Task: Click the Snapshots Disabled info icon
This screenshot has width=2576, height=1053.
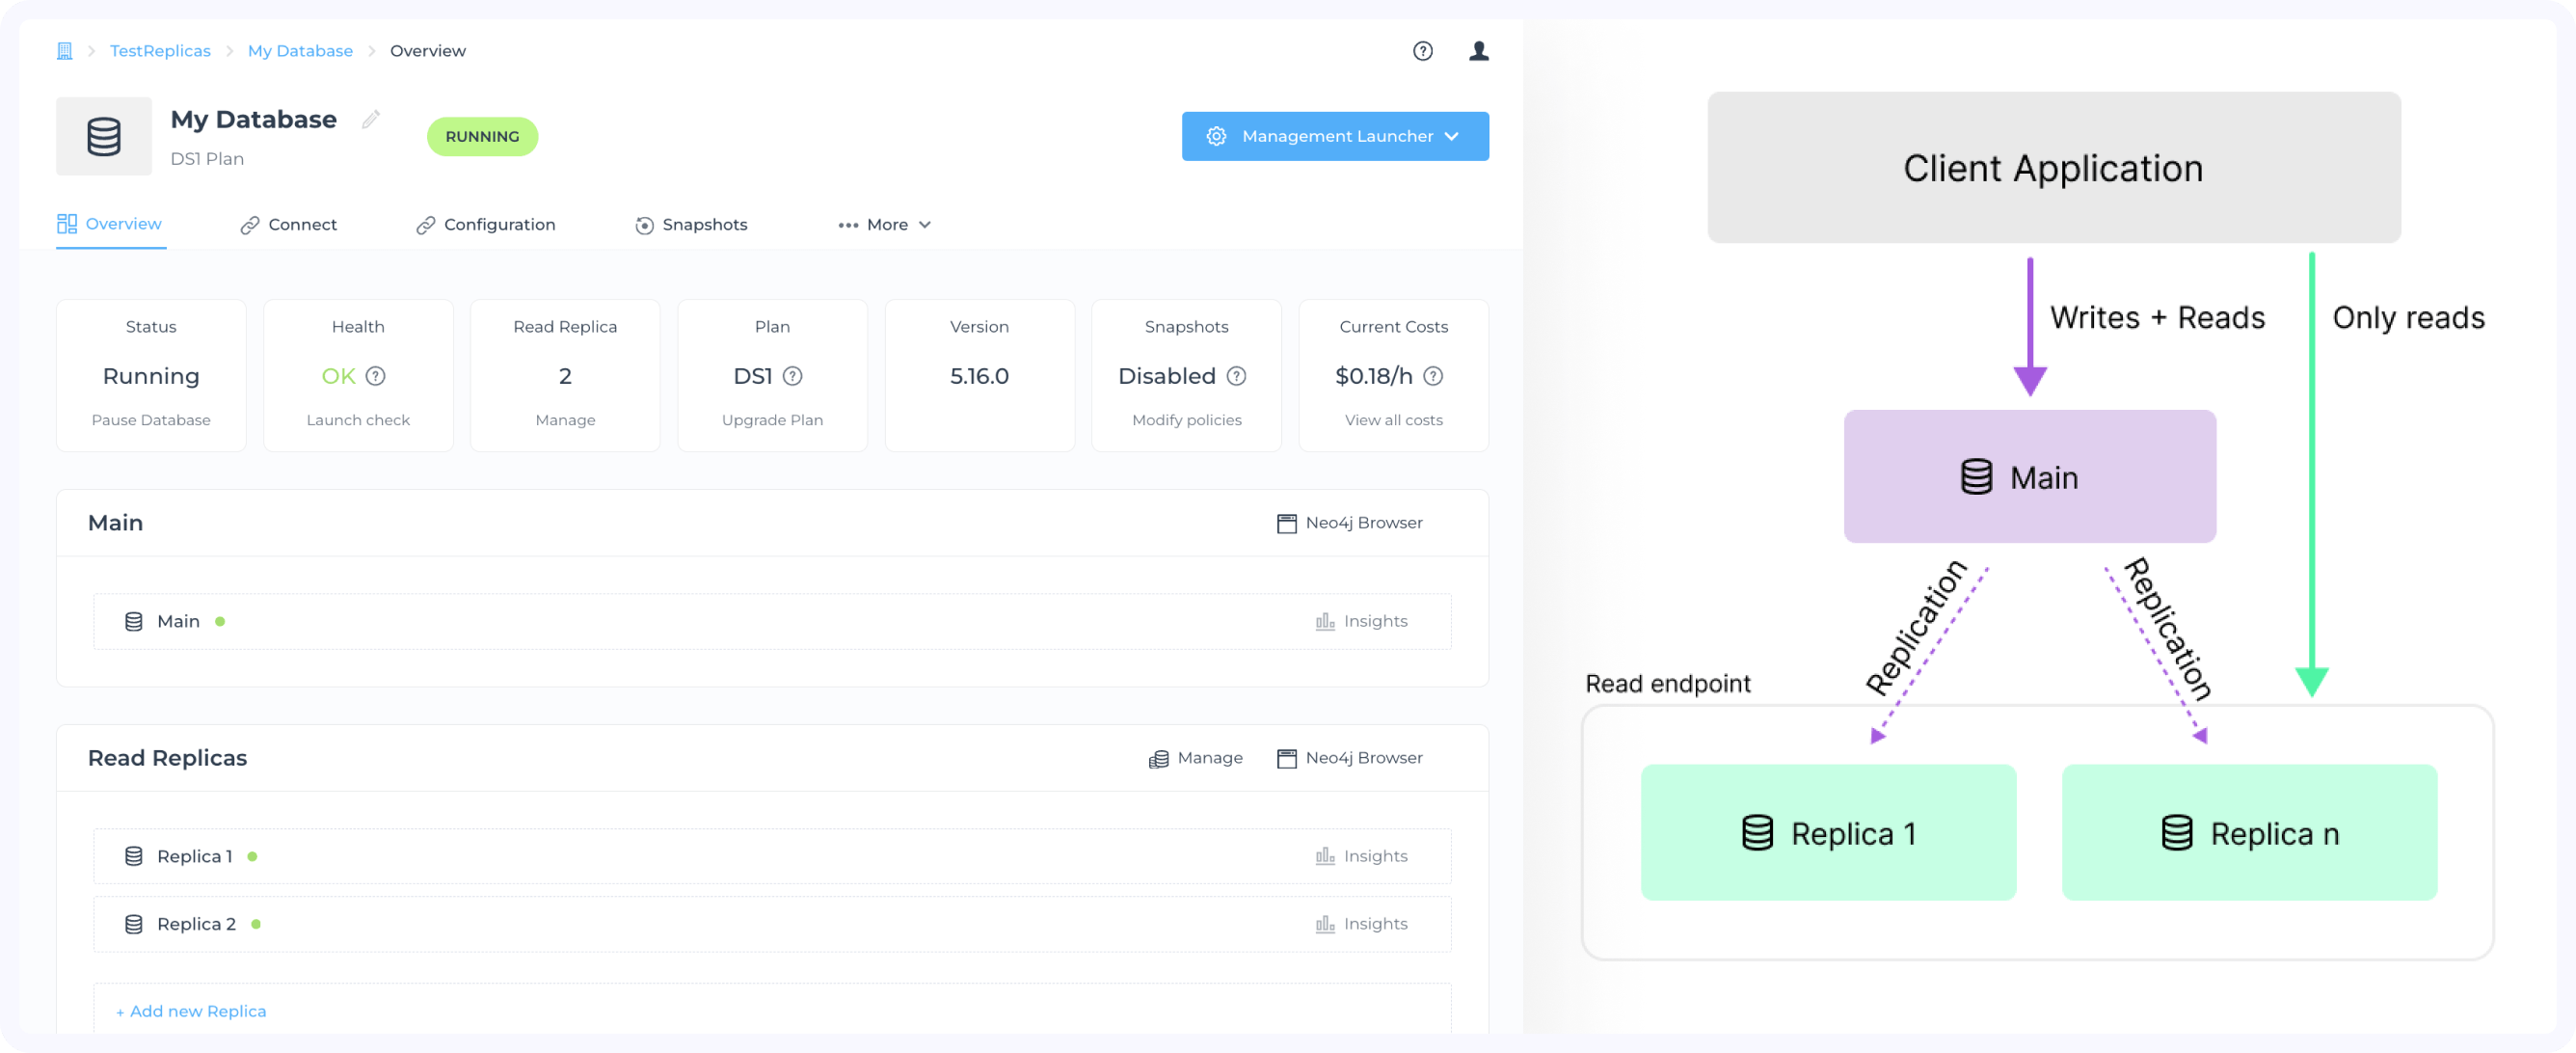Action: pos(1236,376)
